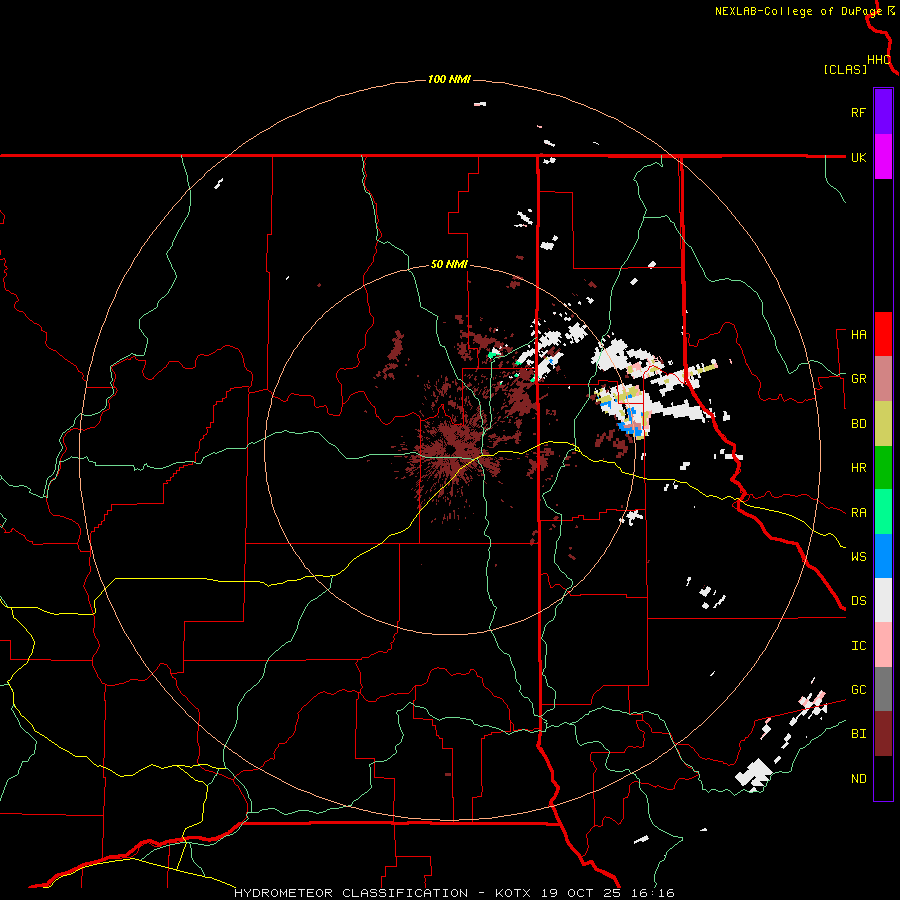Click the blue WS legend swatch

883,556
